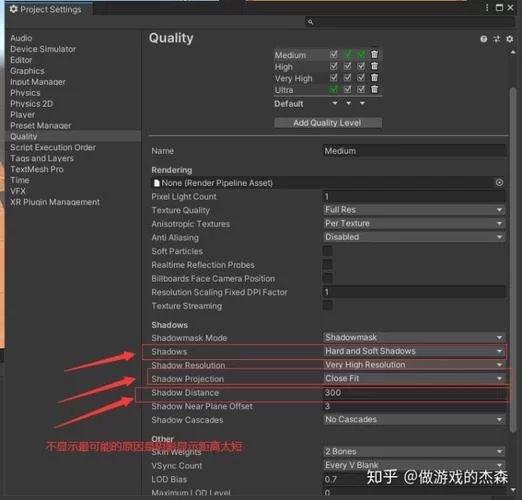Open the Shadowmask Mode dropdown
Screen dimensions: 522x500
click(x=414, y=337)
